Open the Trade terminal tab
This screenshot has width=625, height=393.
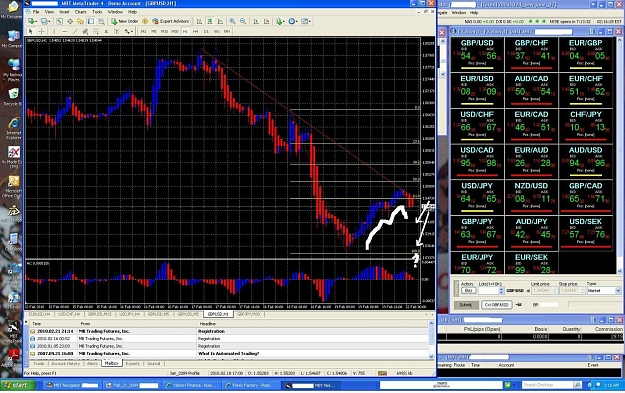click(39, 364)
